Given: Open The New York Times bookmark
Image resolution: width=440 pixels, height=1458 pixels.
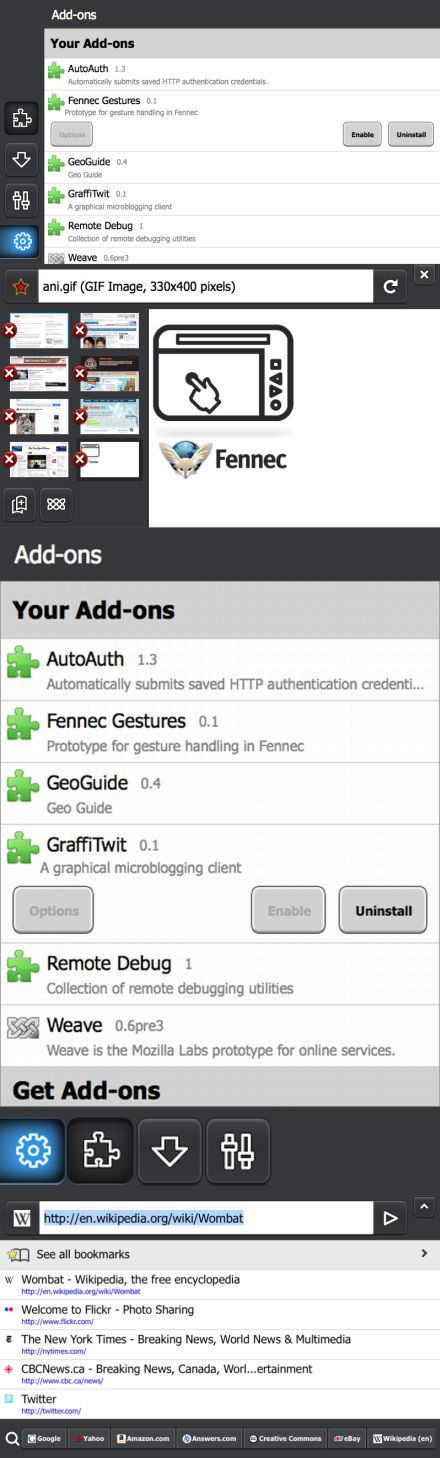Looking at the screenshot, I should pos(220,1344).
